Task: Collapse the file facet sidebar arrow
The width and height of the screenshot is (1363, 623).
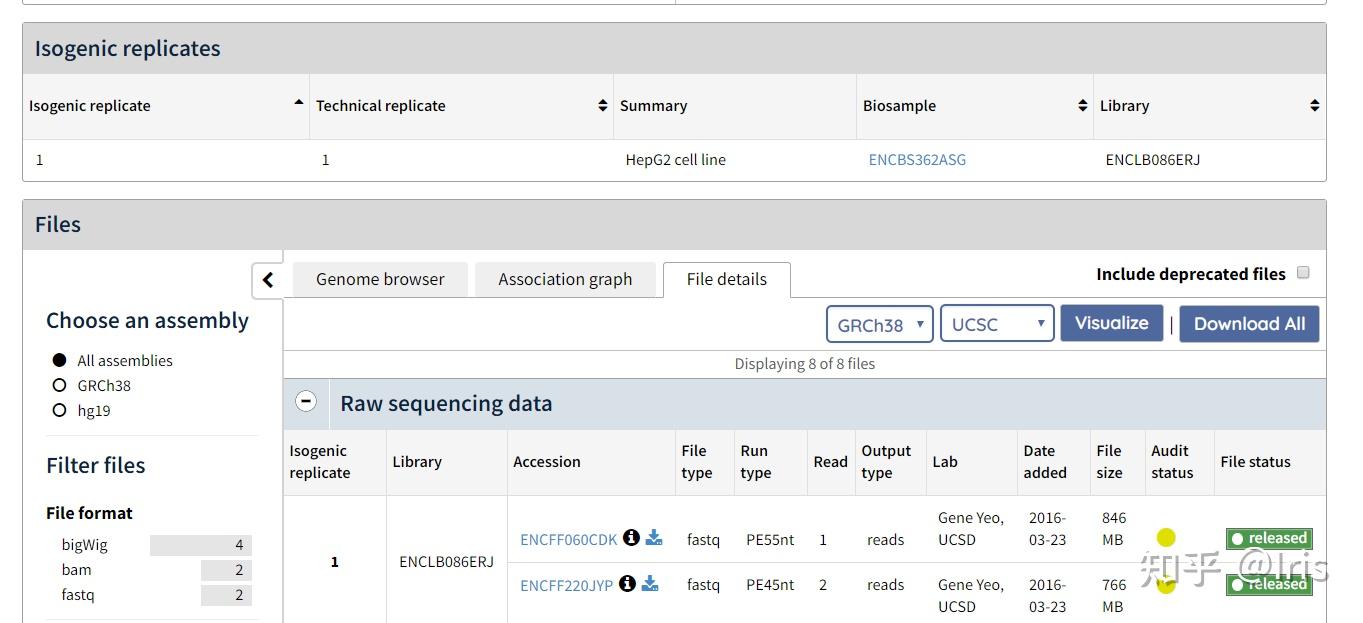Action: coord(268,280)
